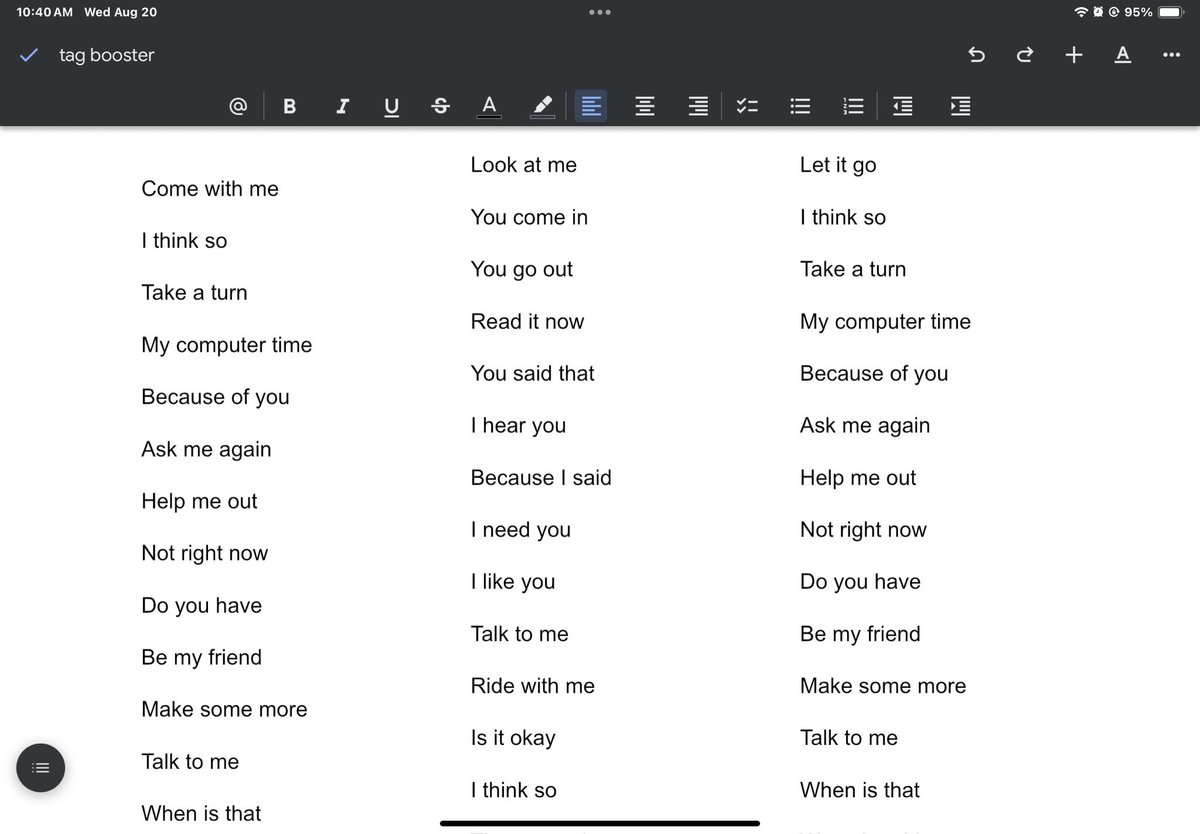Tap the line 'Ride with me'

[x=533, y=686]
